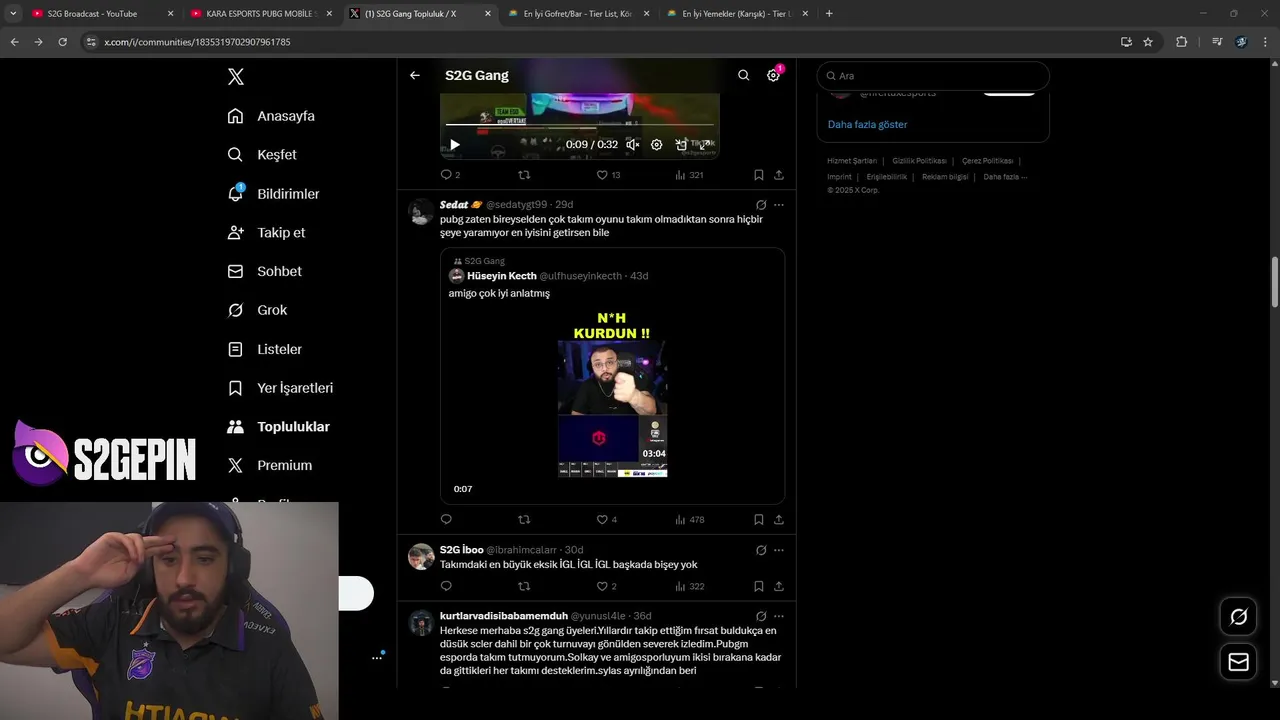
Task: Enter fullscreen on the video player
Action: click(705, 145)
